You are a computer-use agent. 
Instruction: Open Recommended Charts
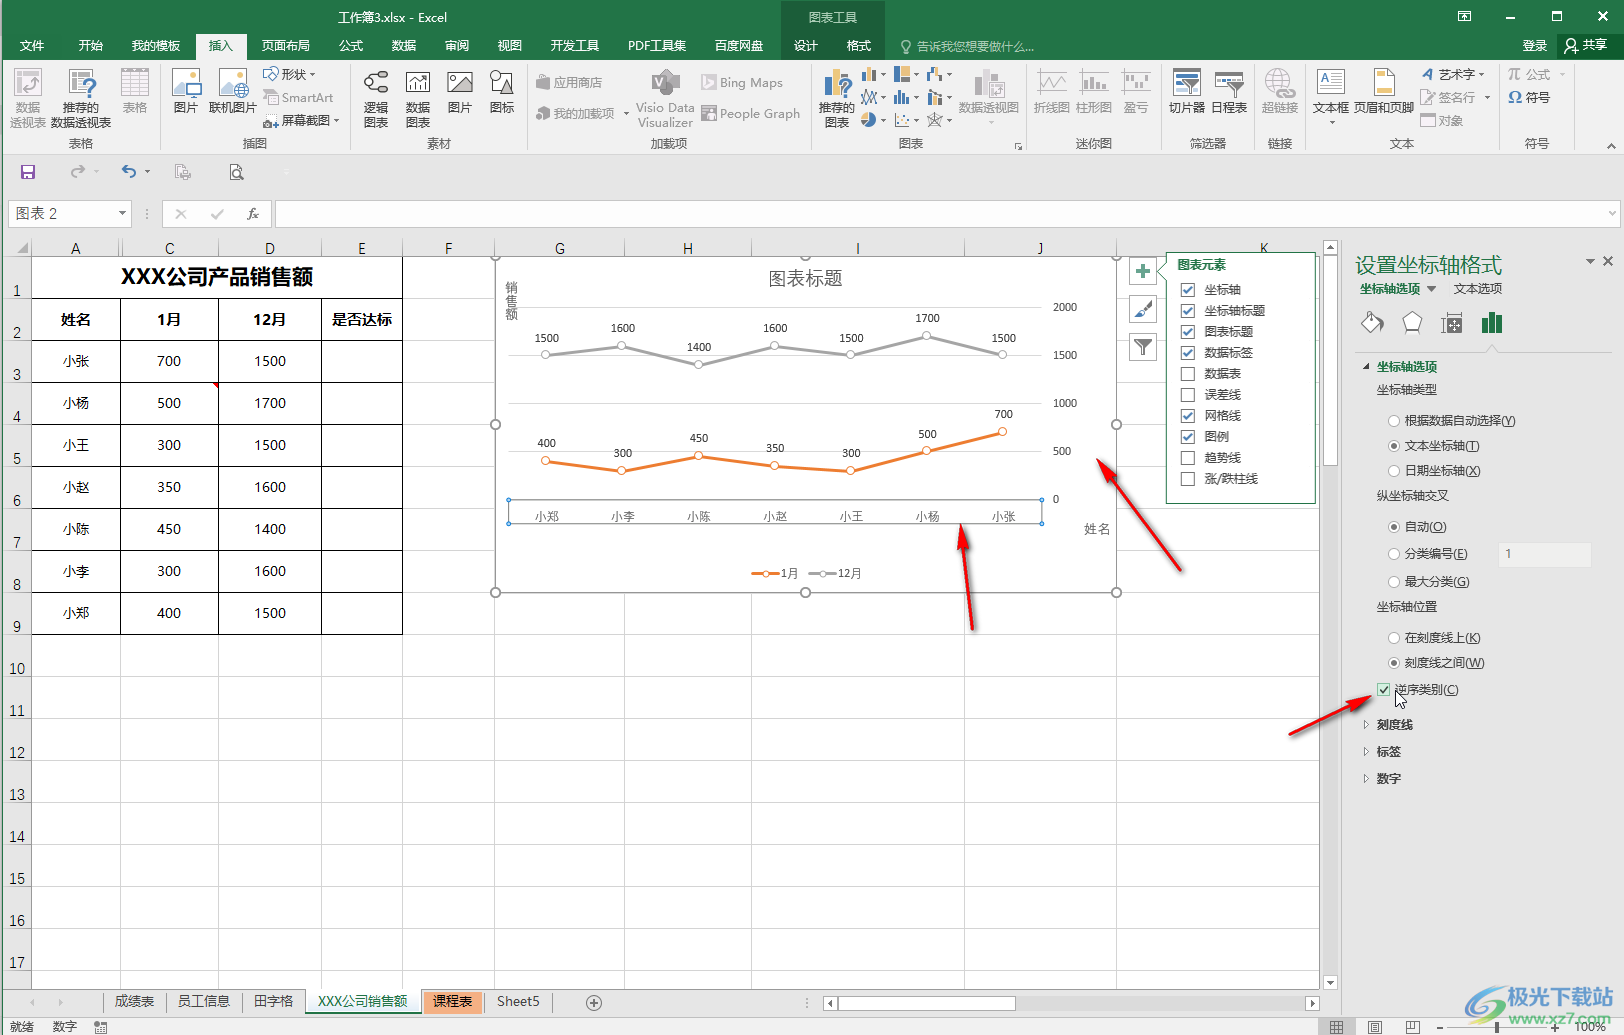coord(836,98)
